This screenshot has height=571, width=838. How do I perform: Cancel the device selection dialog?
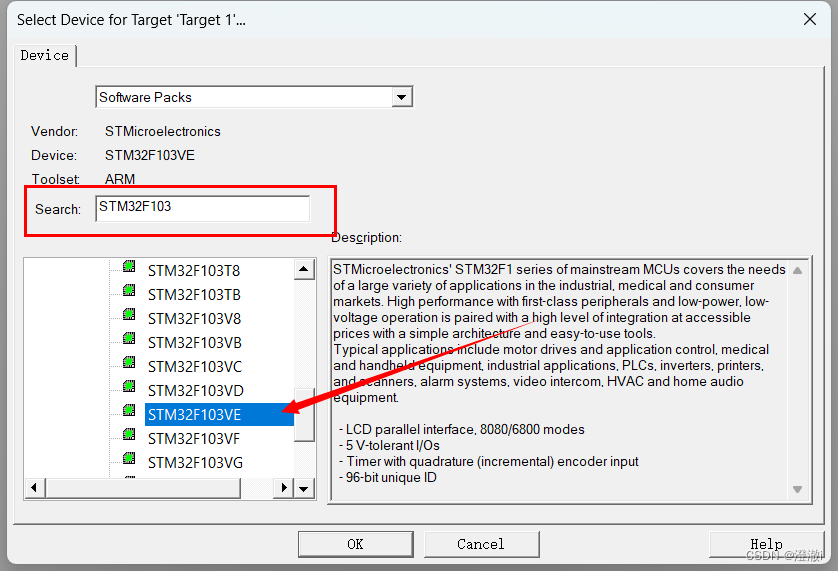(481, 544)
